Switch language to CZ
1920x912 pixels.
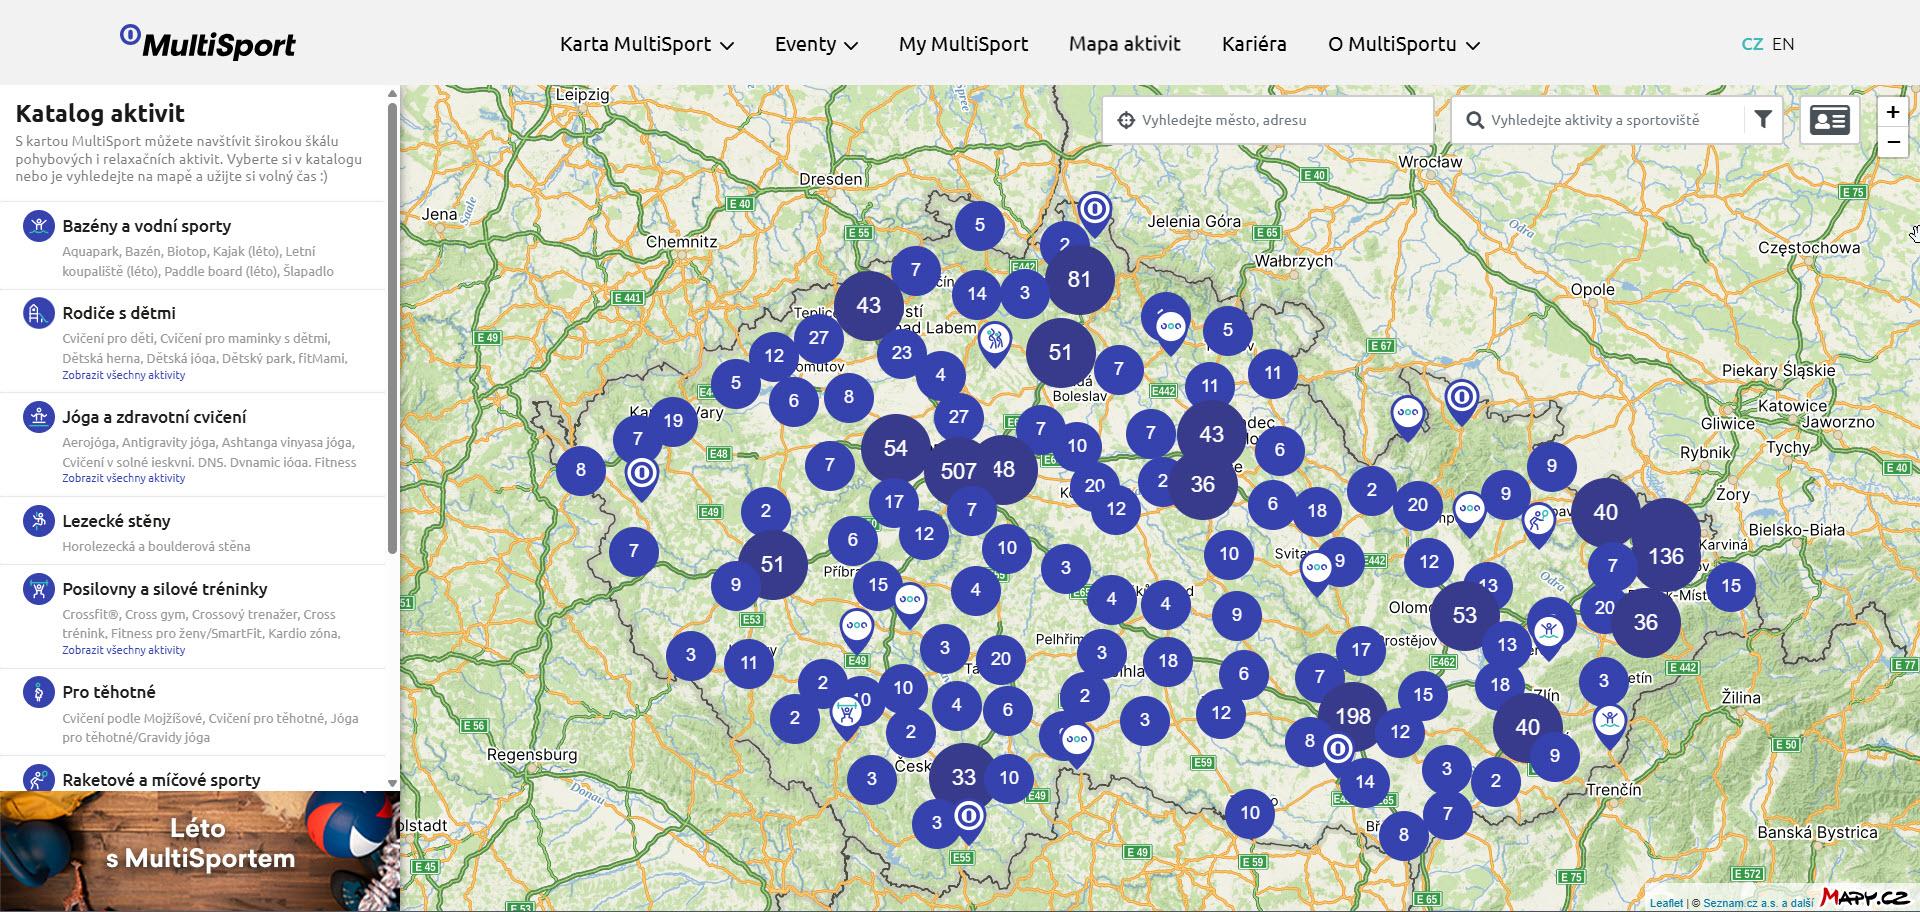pyautogui.click(x=1751, y=44)
